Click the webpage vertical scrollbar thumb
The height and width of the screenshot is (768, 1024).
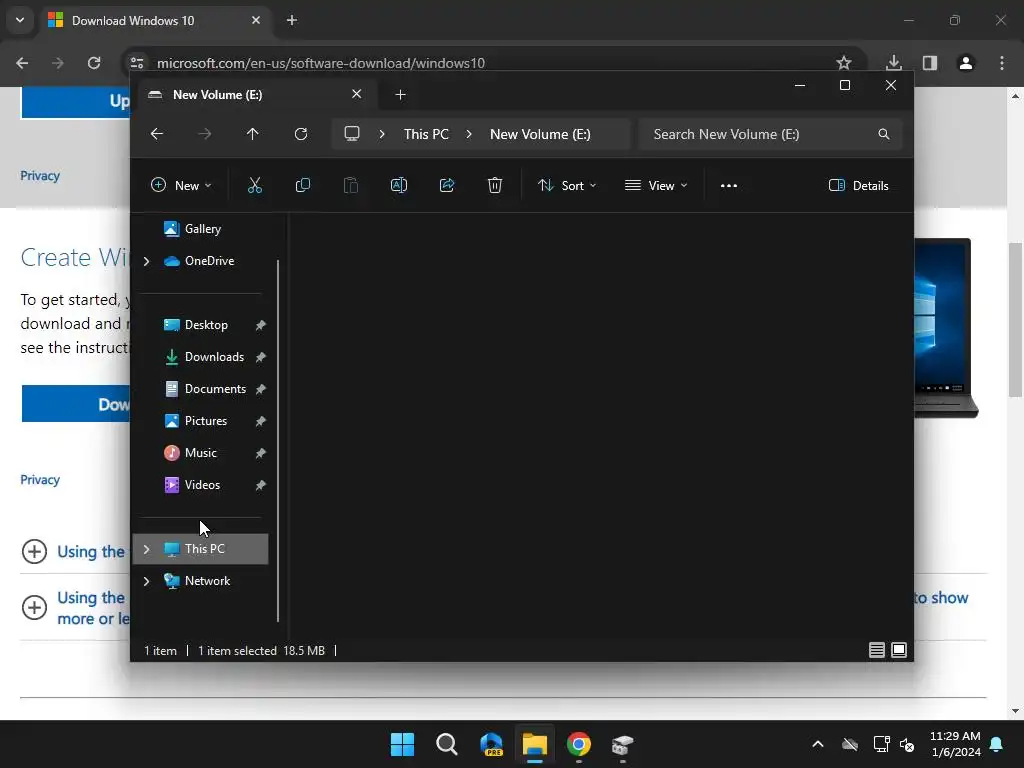coord(1015,319)
